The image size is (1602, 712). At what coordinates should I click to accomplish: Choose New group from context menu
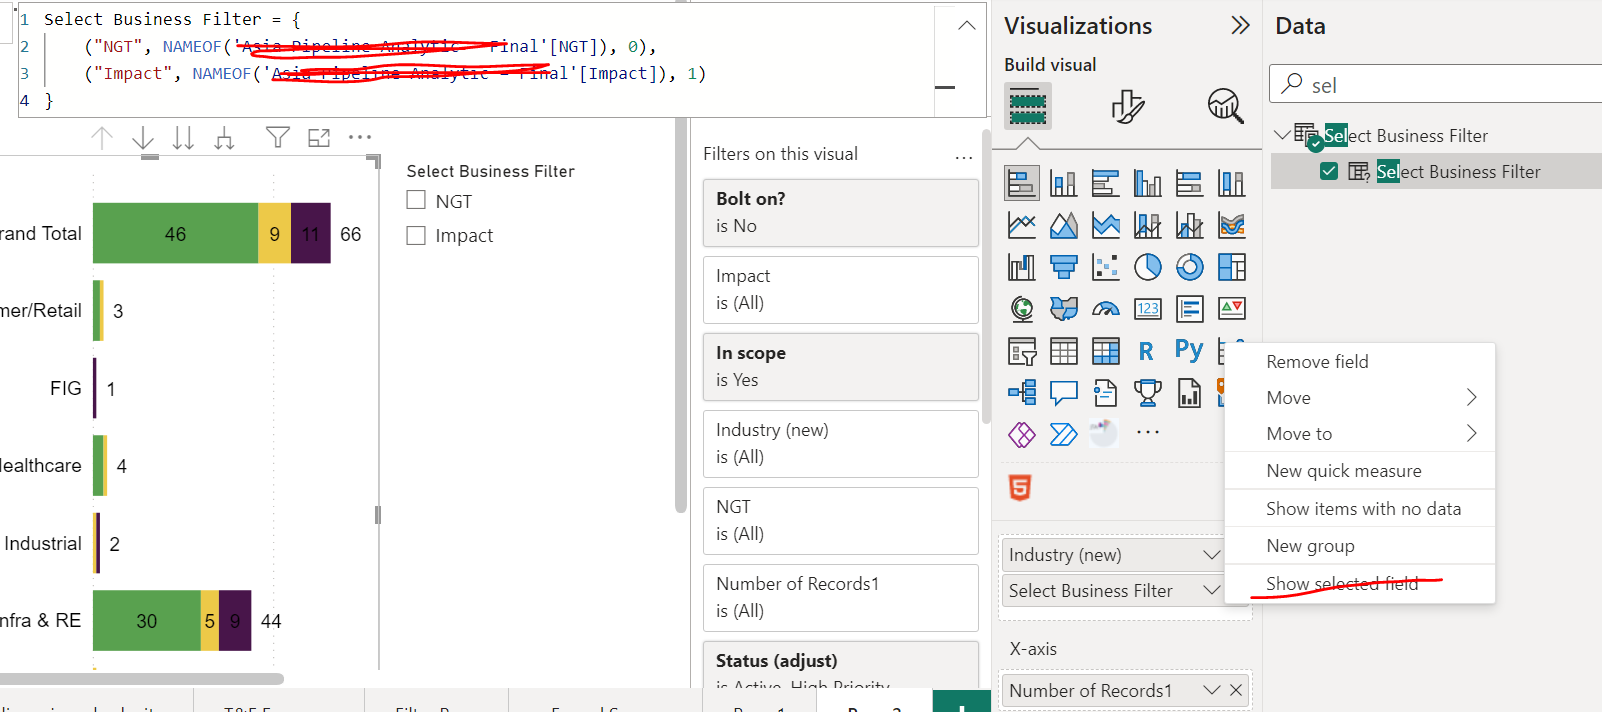[x=1360, y=546]
